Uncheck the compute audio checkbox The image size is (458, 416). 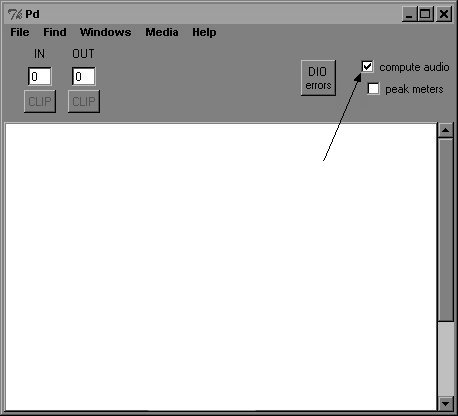(x=367, y=67)
